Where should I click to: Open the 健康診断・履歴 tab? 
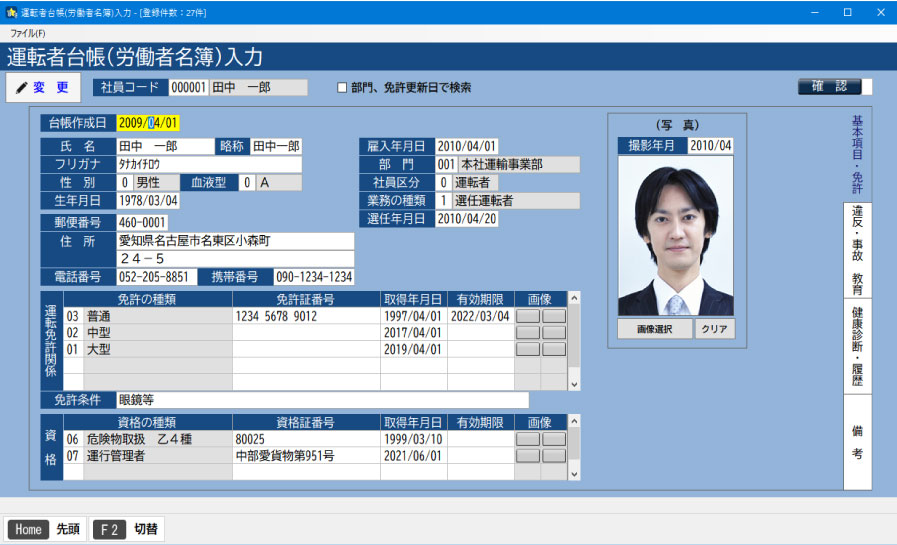point(857,345)
